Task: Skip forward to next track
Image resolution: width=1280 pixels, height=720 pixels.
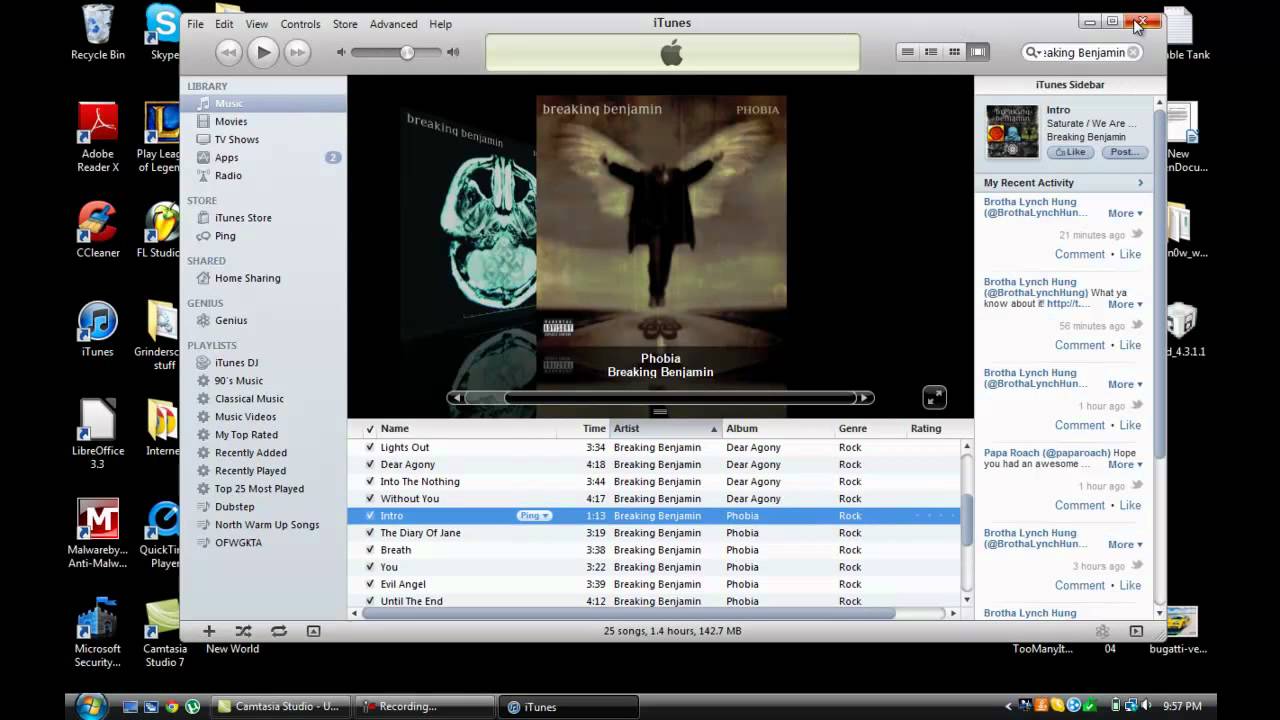Action: point(297,52)
